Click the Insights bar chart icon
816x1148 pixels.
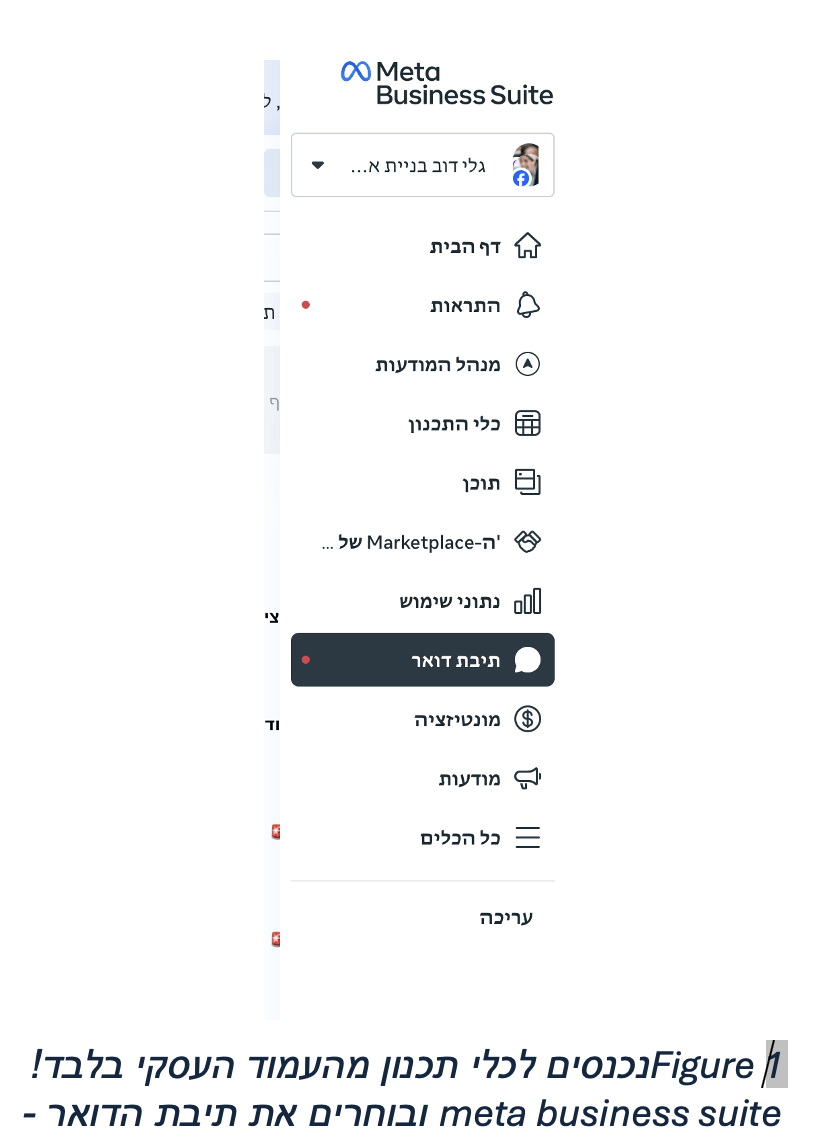(x=527, y=601)
